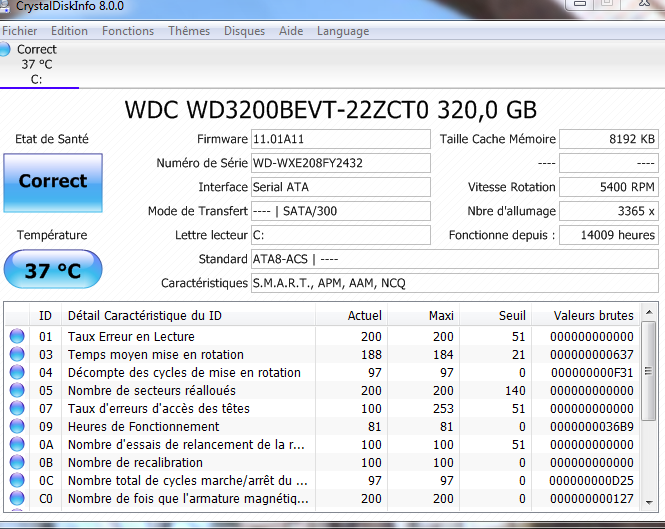This screenshot has width=665, height=529.
Task: Click status orb for row C0 armature magnétique
Action: (x=17, y=498)
